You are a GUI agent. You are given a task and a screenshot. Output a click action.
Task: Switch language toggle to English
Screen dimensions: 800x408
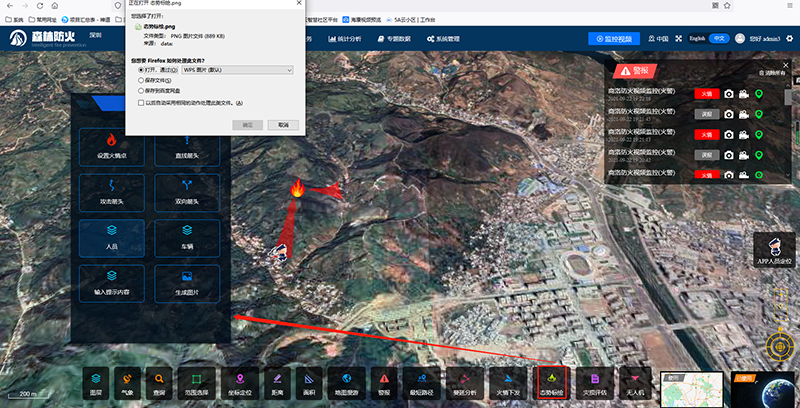pyautogui.click(x=697, y=38)
